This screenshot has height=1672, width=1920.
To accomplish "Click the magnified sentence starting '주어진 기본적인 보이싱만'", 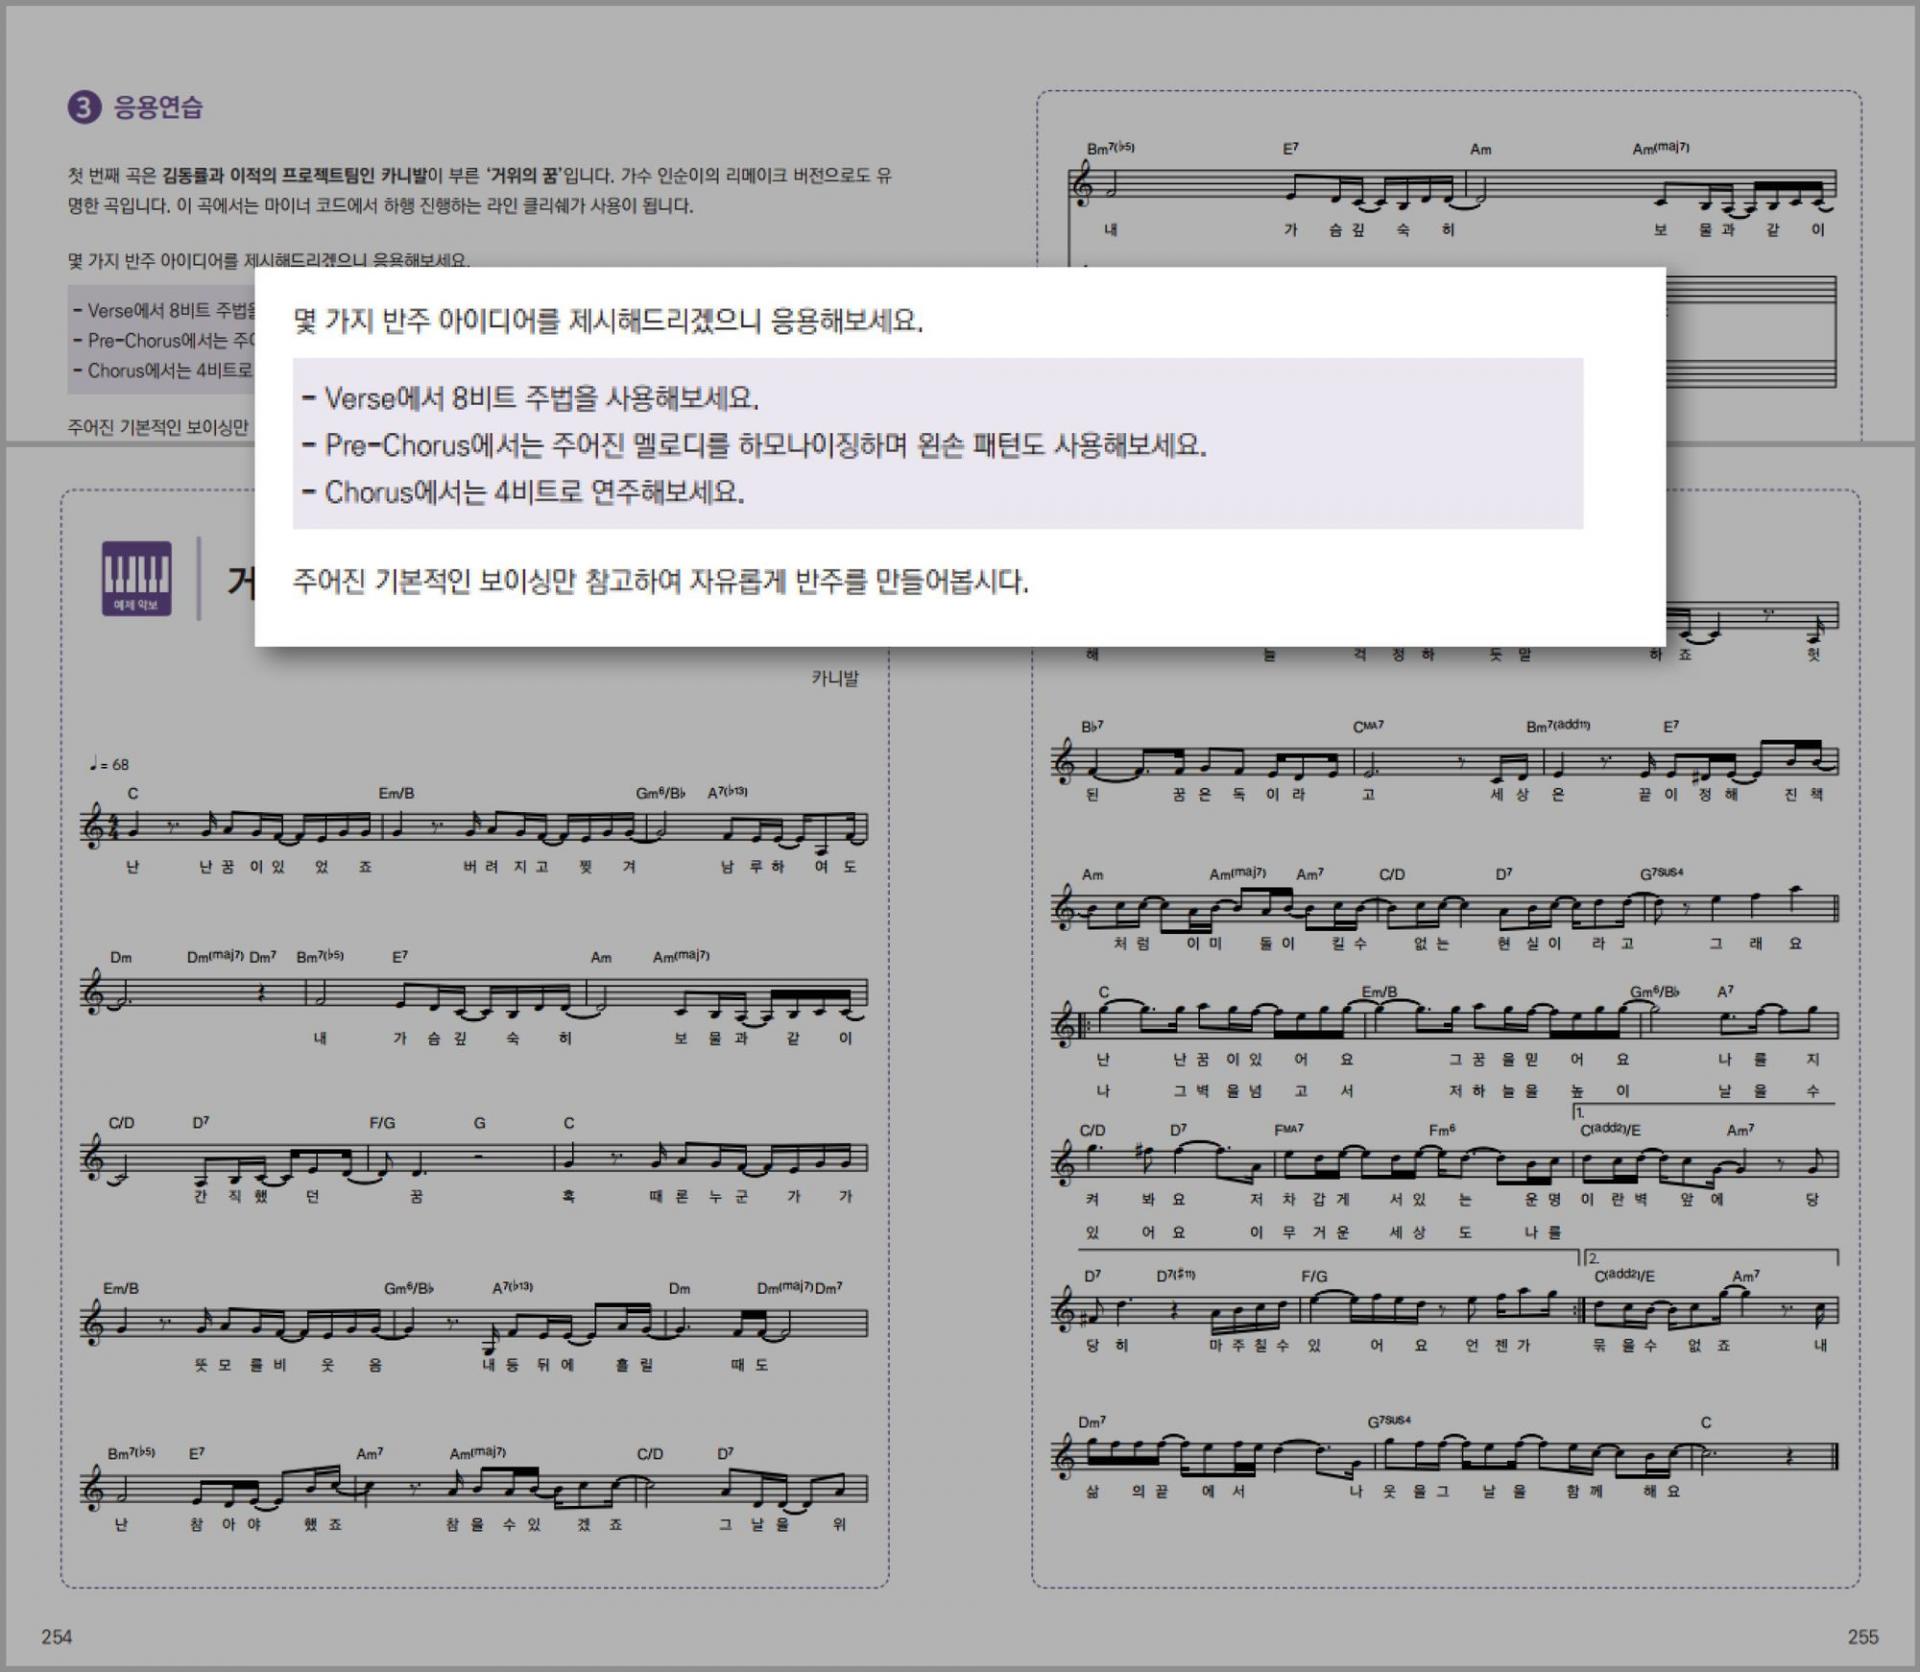I will 661,581.
